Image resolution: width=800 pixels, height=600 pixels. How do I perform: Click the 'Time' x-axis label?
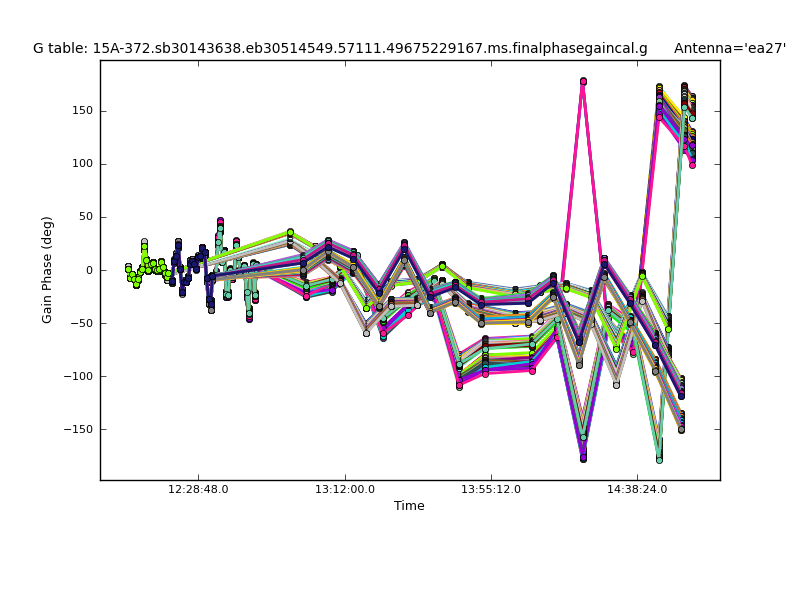click(409, 506)
